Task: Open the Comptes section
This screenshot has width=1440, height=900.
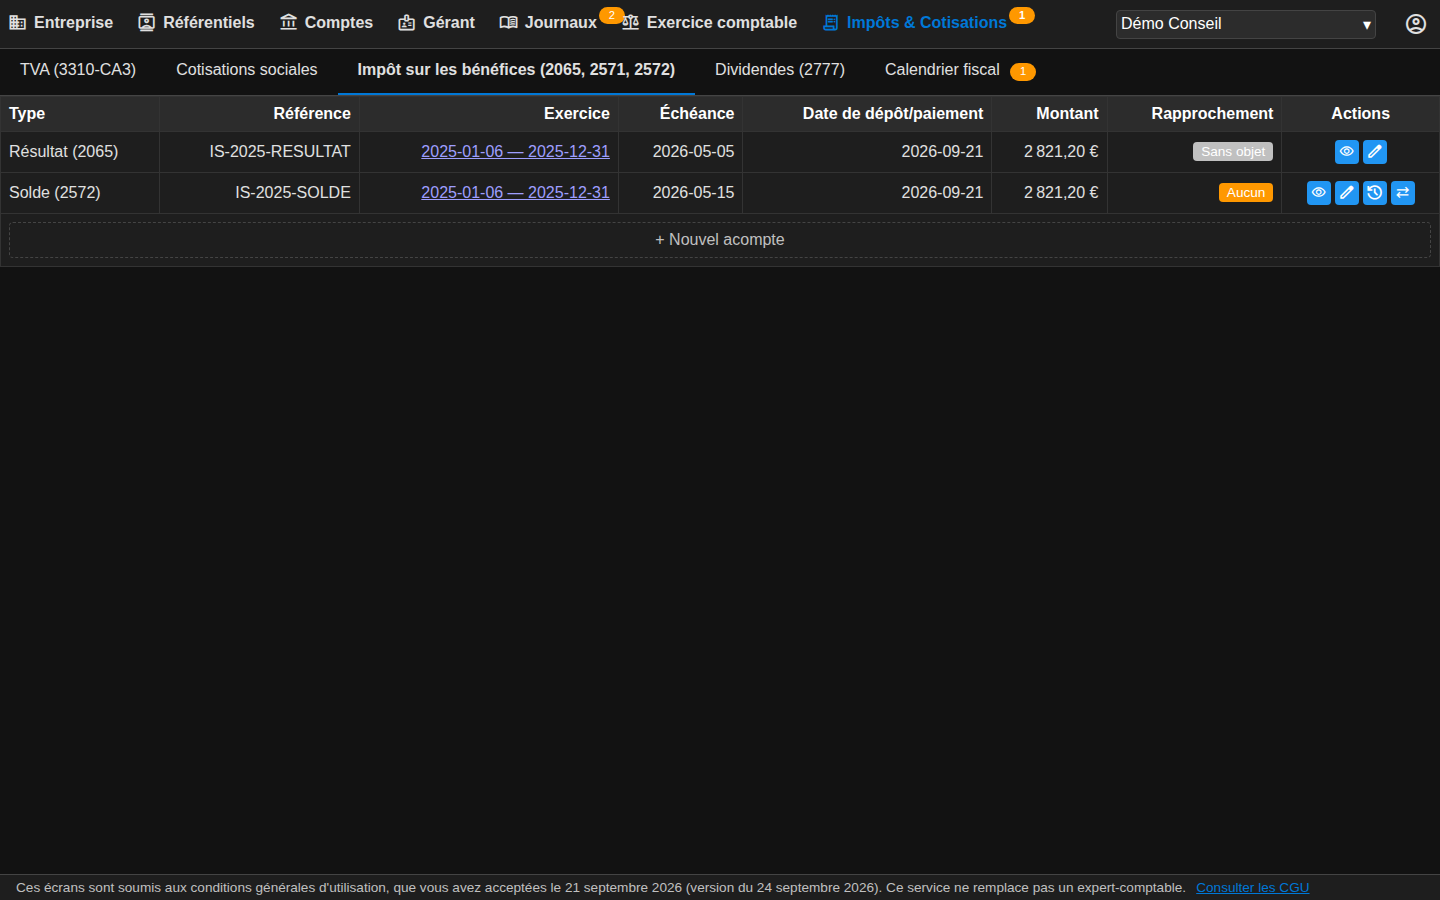Action: [327, 23]
